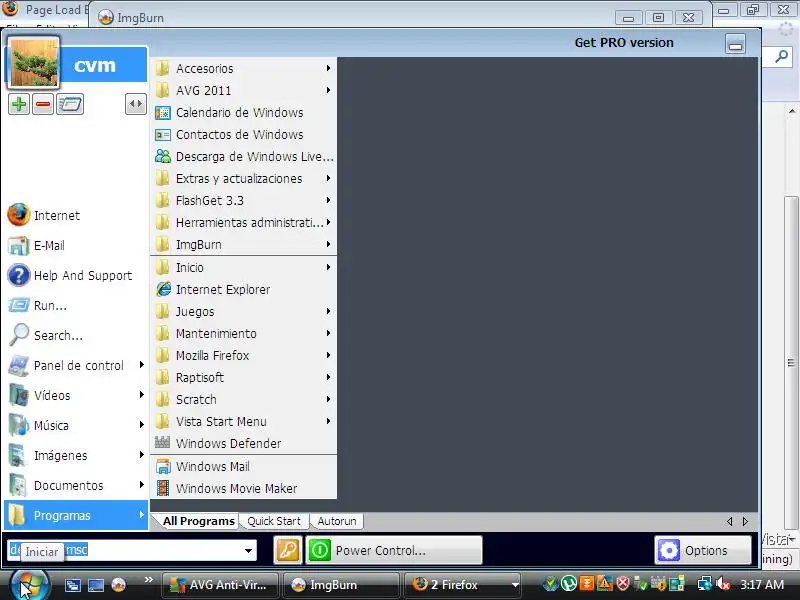Expand the Panel de control submenu
This screenshot has width=800, height=600.
pyautogui.click(x=74, y=365)
